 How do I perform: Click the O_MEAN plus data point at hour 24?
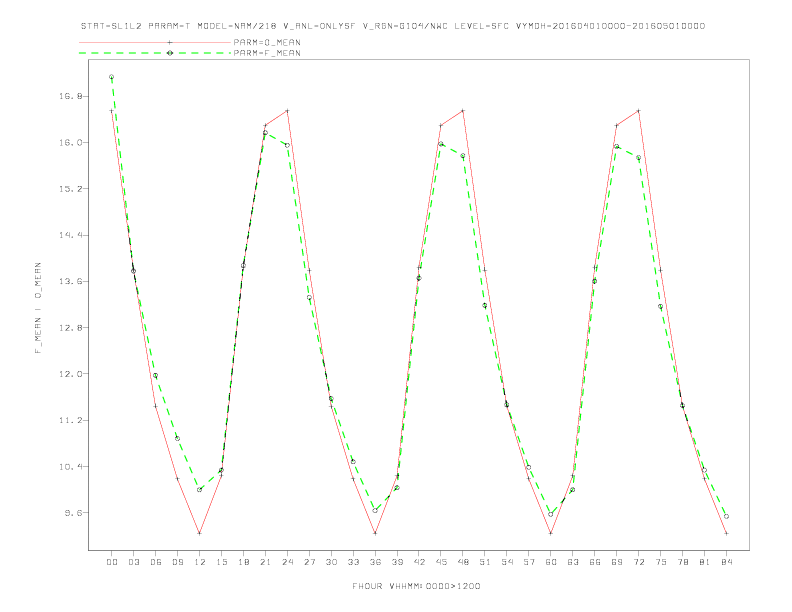pos(287,111)
